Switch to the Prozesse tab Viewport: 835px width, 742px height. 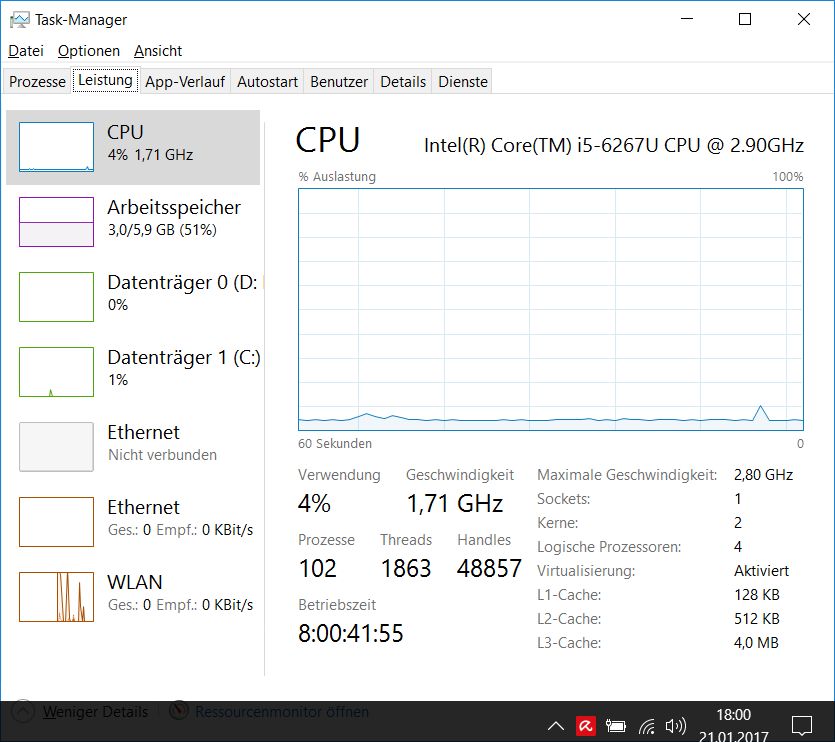(x=37, y=81)
